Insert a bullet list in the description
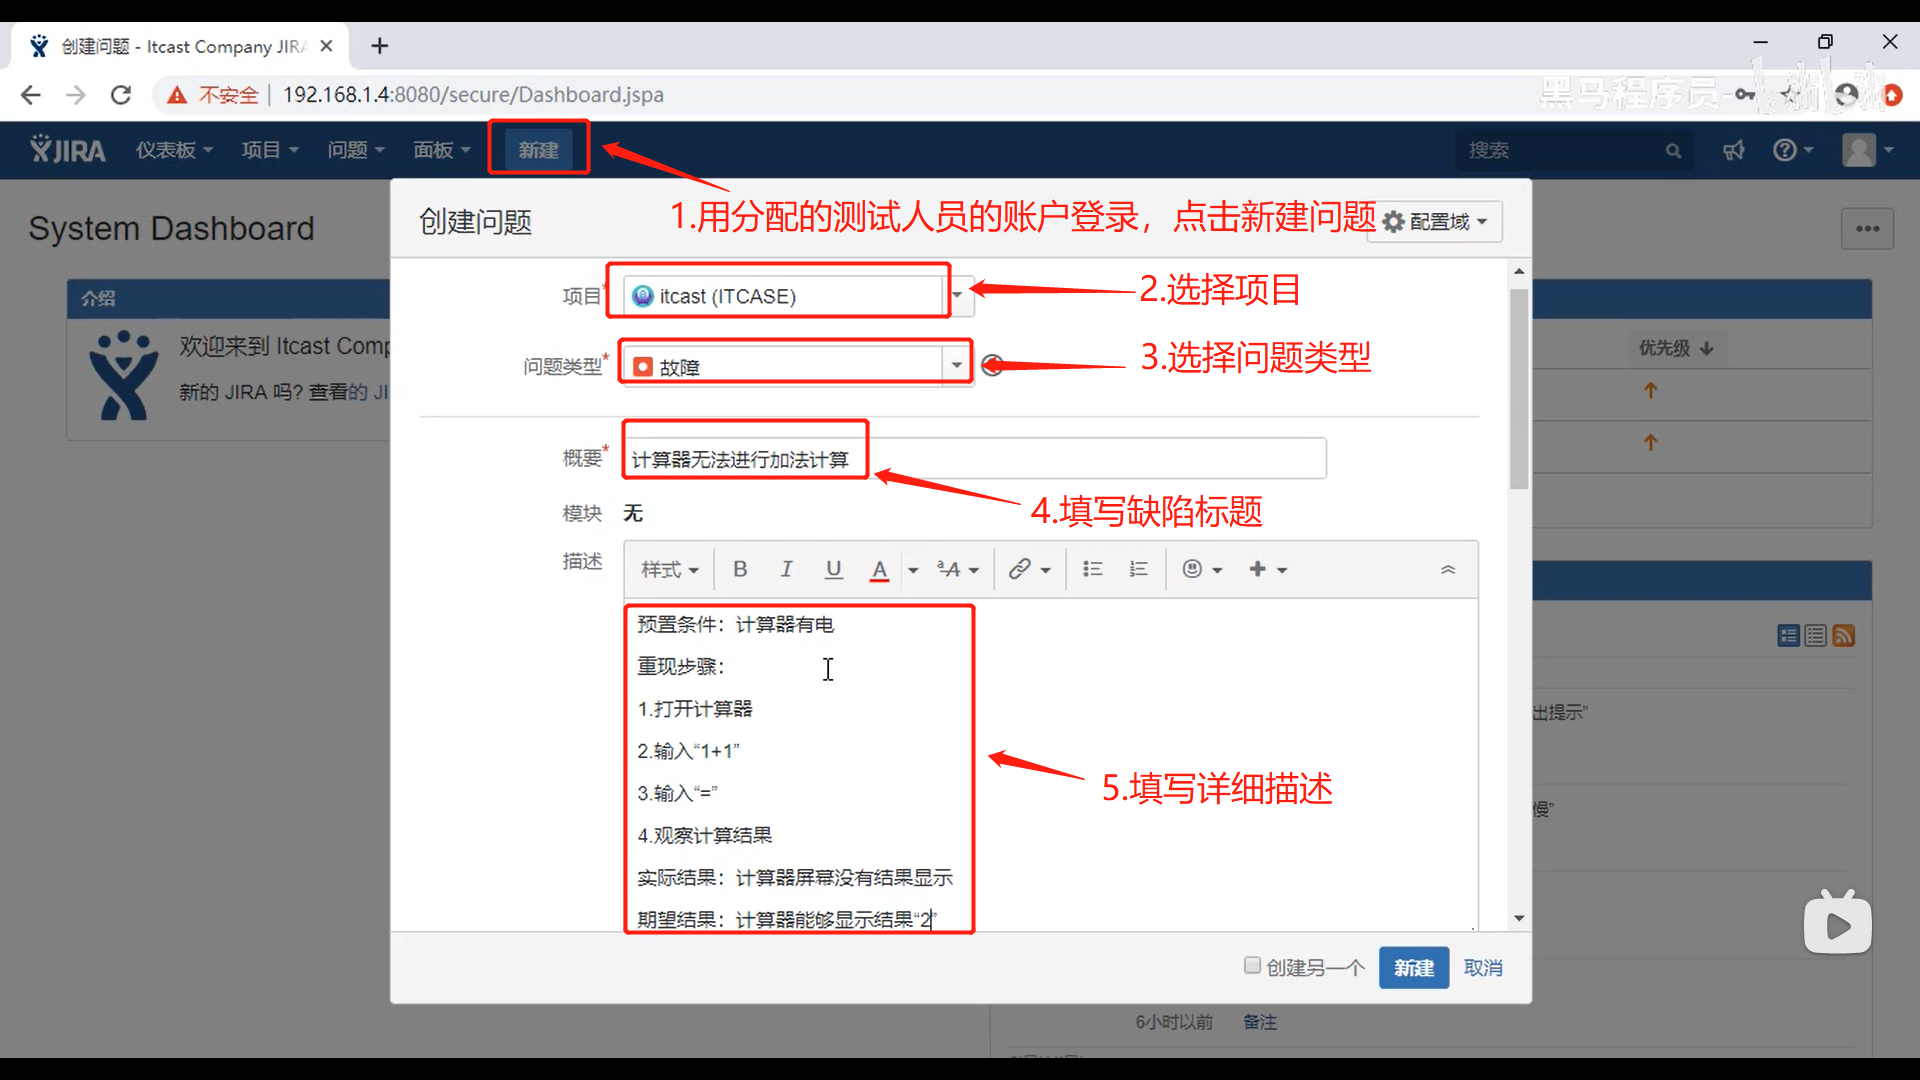Screen dimensions: 1920x1080 pos(1092,569)
